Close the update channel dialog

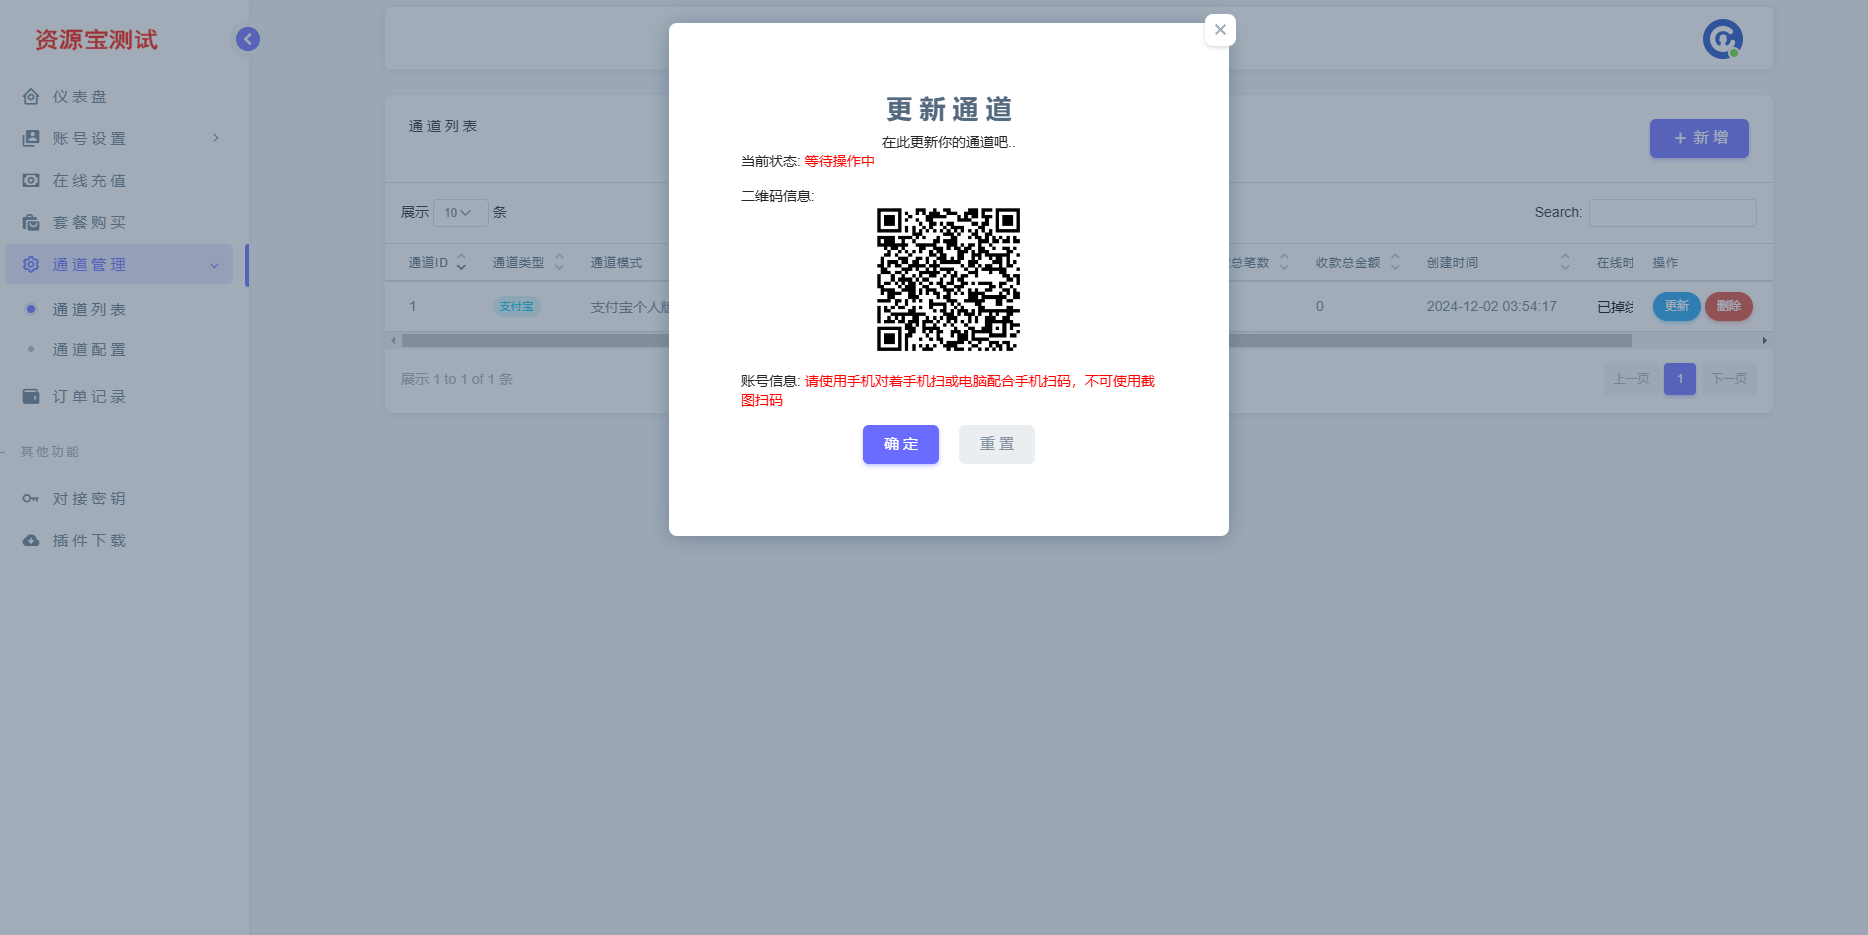1220,30
